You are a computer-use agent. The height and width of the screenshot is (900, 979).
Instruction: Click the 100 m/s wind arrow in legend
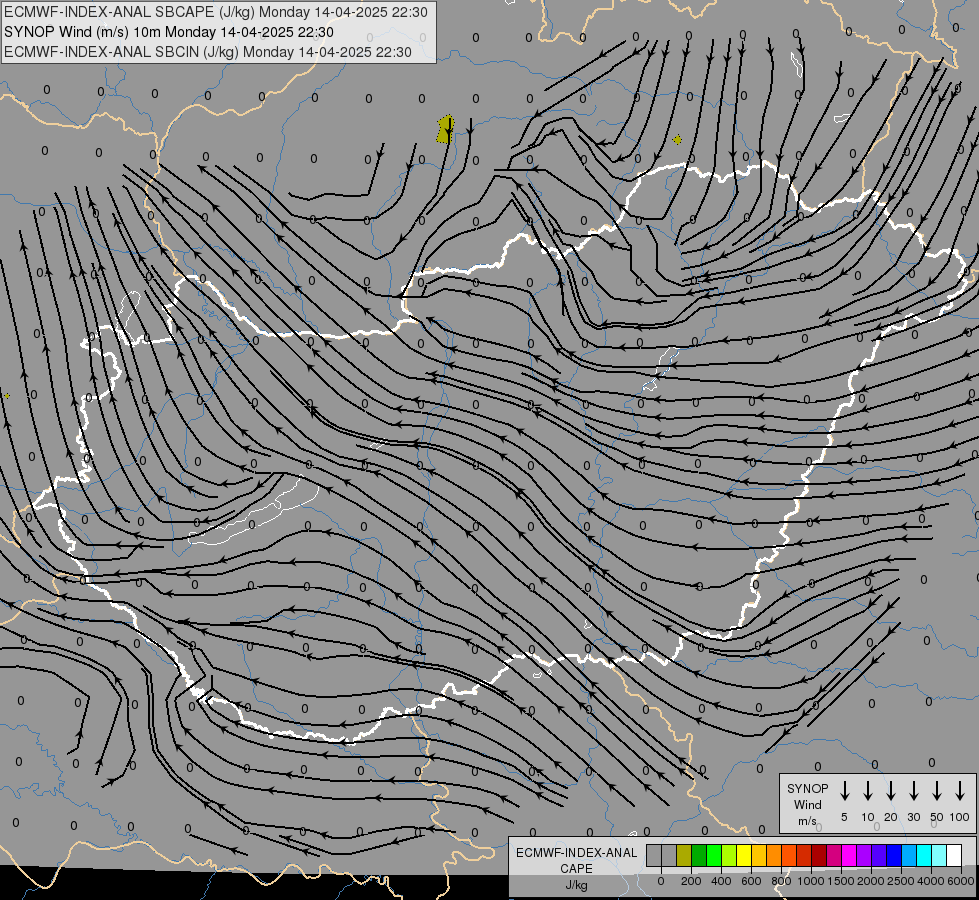pos(960,791)
